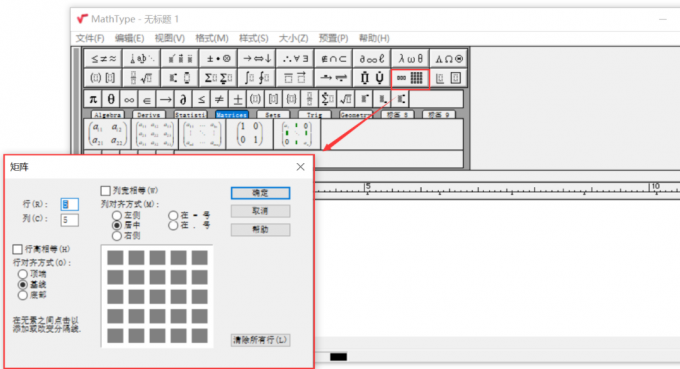
Task: Switch to the Algebra tab
Action: click(x=108, y=115)
